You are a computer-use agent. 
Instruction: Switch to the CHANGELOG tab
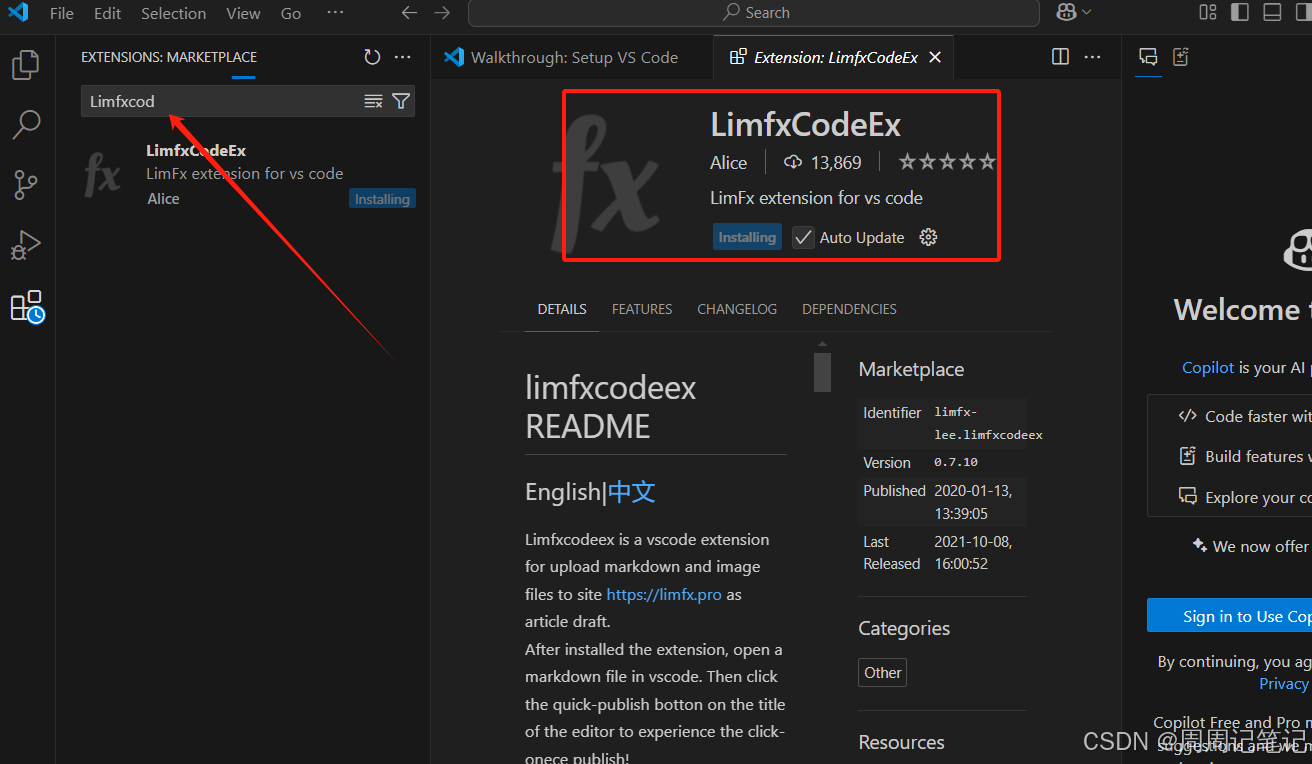[737, 309]
